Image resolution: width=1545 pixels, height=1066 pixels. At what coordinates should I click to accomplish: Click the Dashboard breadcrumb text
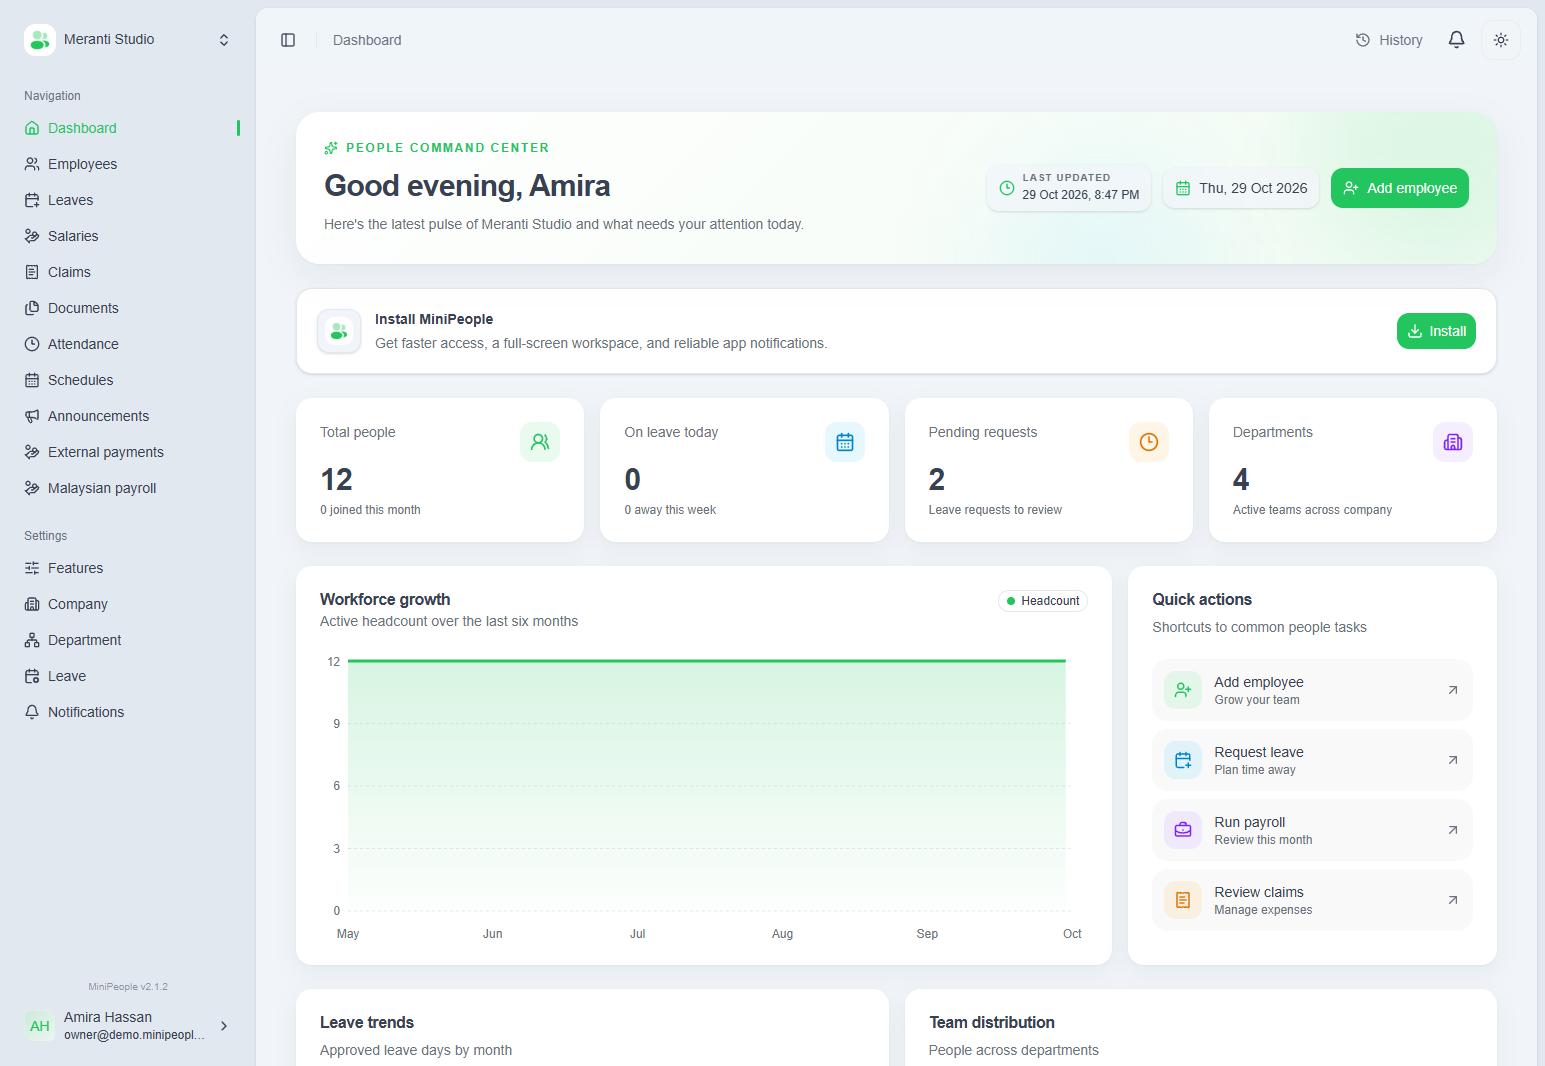[x=367, y=40]
